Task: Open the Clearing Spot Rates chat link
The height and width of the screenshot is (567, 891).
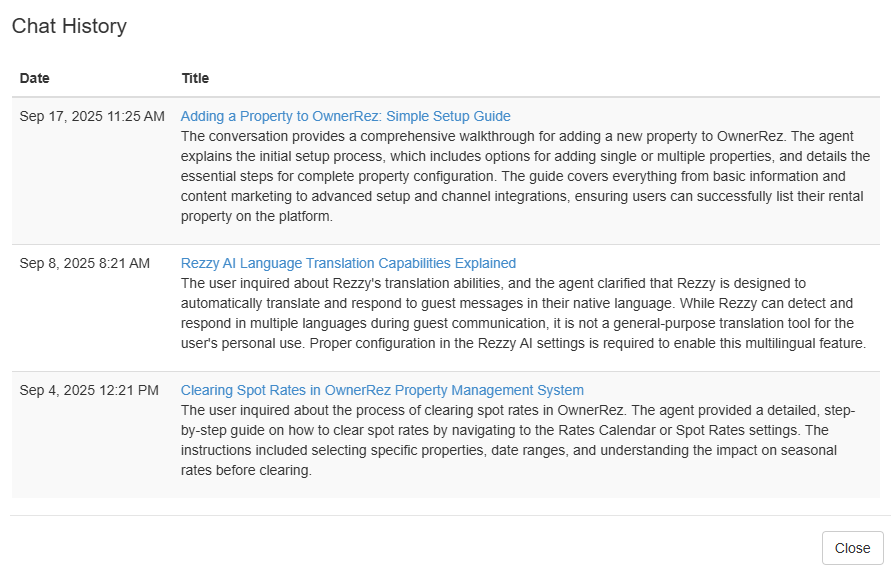Action: coord(382,390)
